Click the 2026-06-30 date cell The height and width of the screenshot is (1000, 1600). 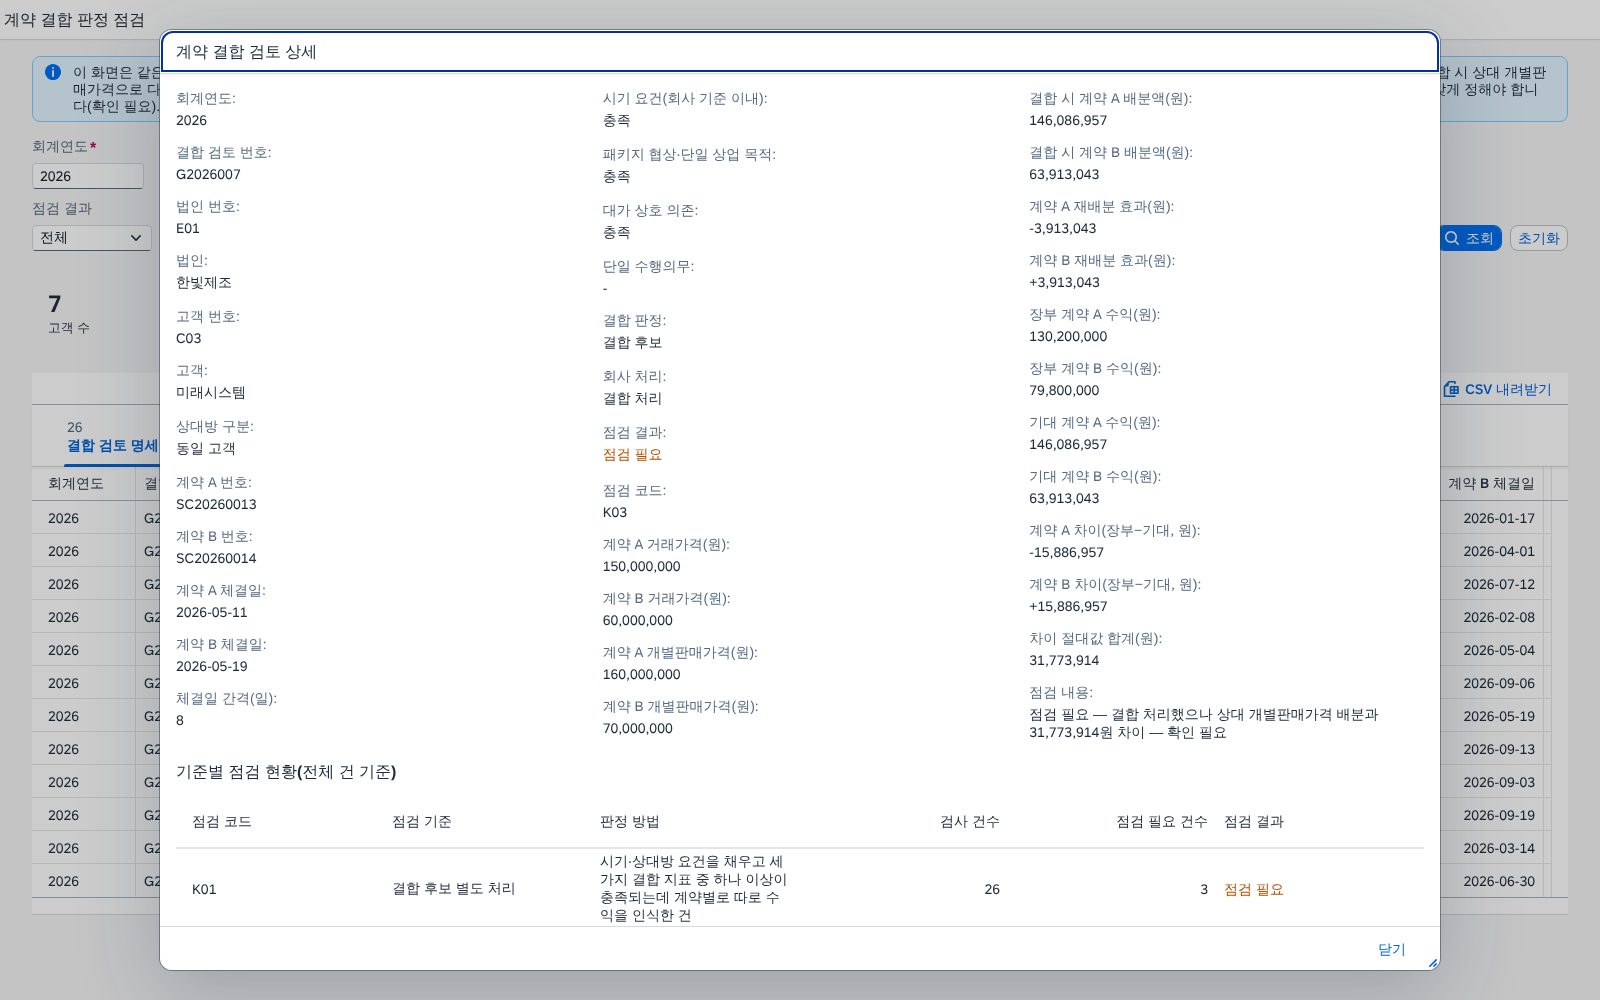tap(1498, 881)
